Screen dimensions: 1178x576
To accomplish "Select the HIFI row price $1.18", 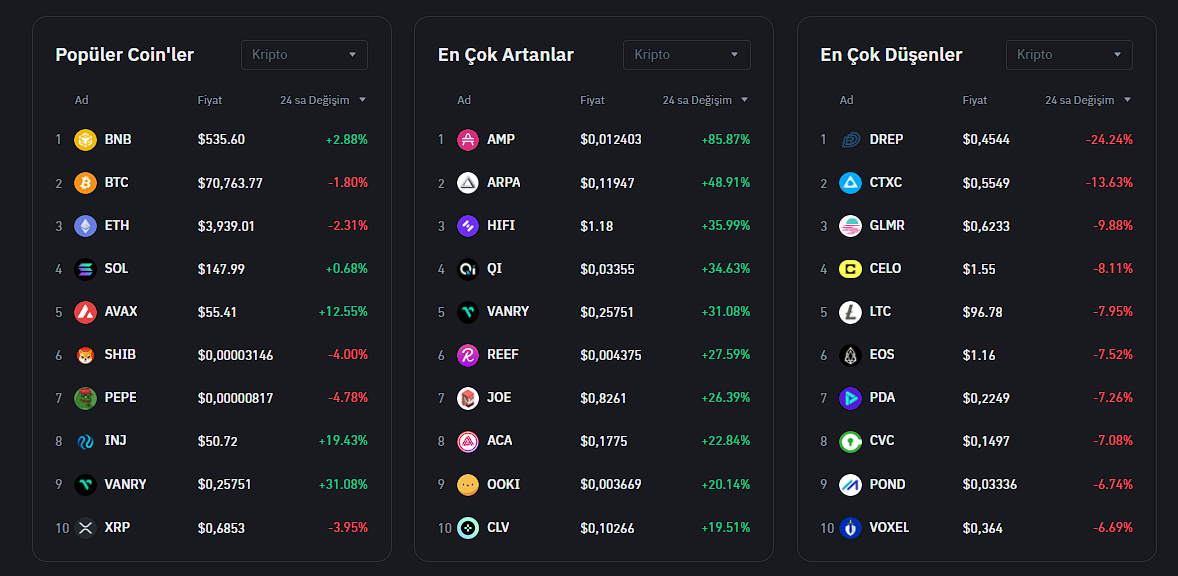I will coord(597,226).
